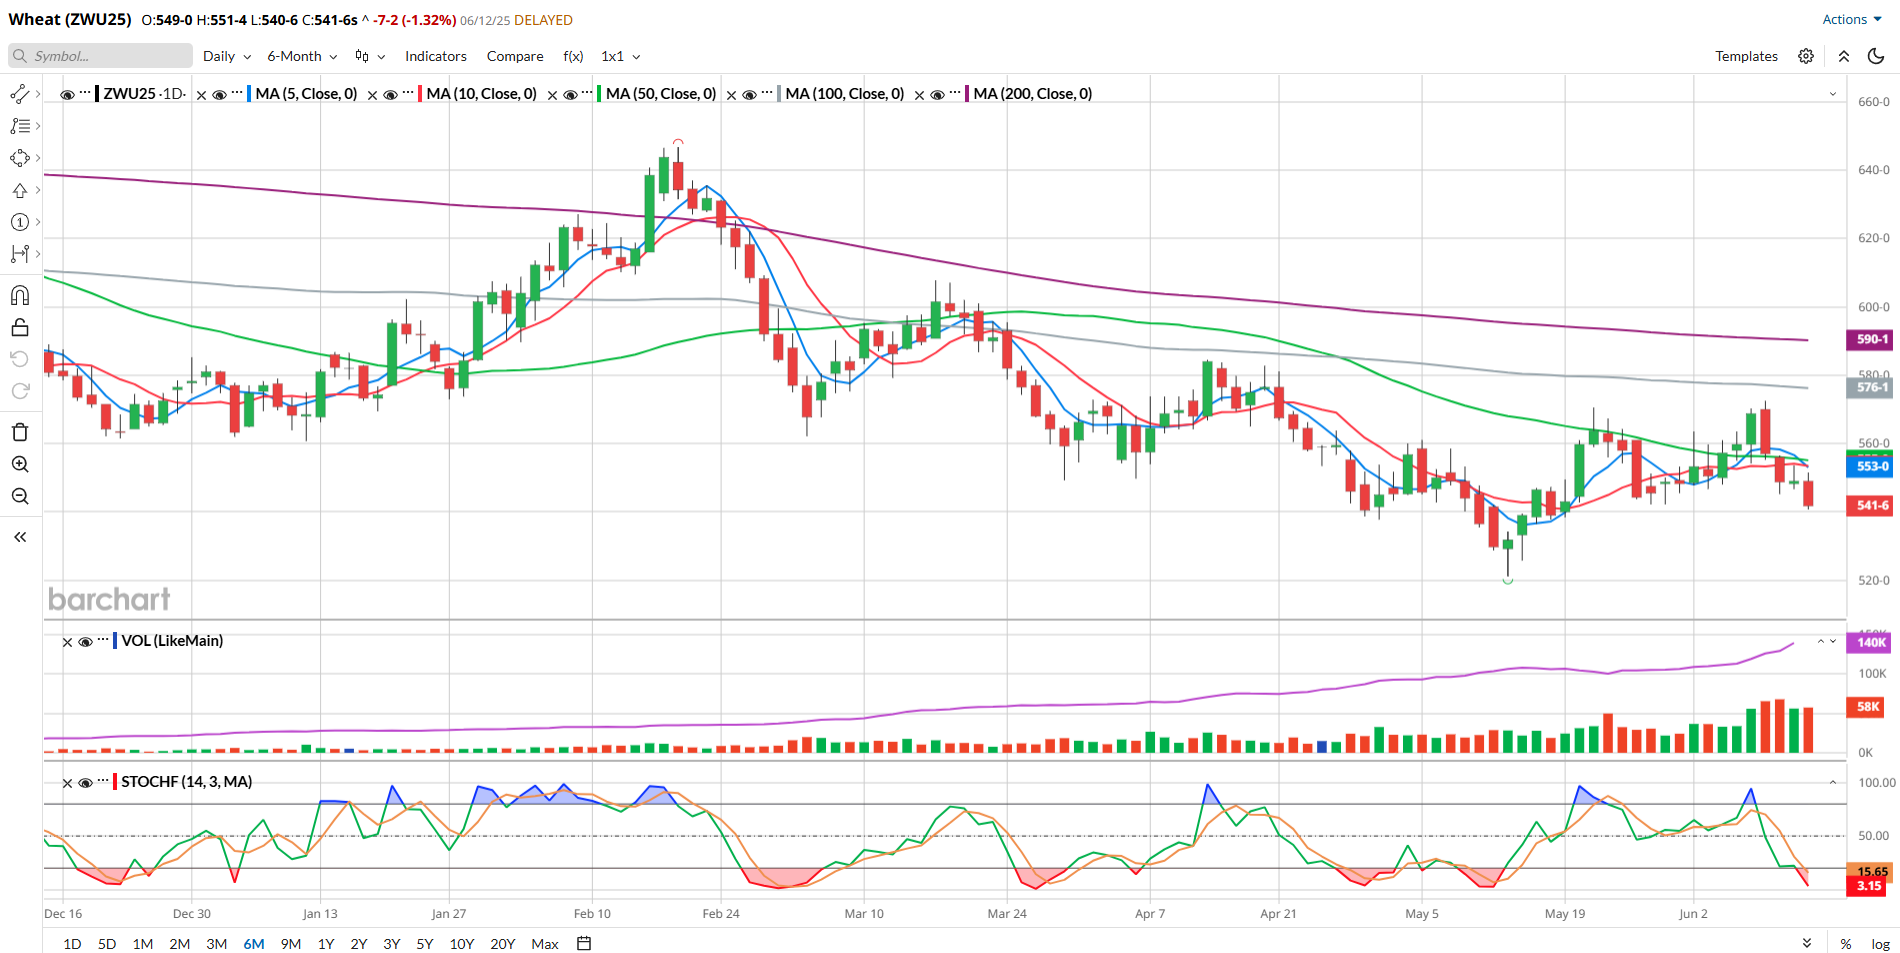This screenshot has height=953, width=1900.
Task: Expand the 6-Month period dropdown
Action: (x=302, y=56)
